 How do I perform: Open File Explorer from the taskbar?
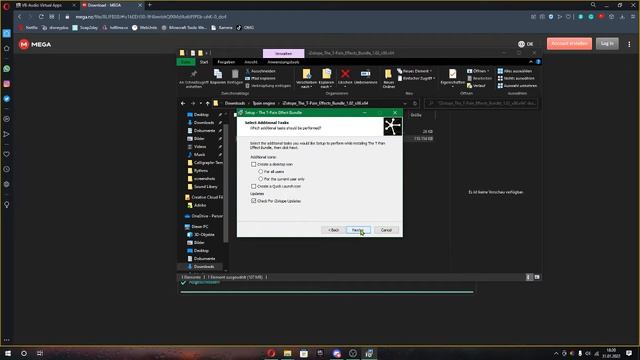point(287,353)
